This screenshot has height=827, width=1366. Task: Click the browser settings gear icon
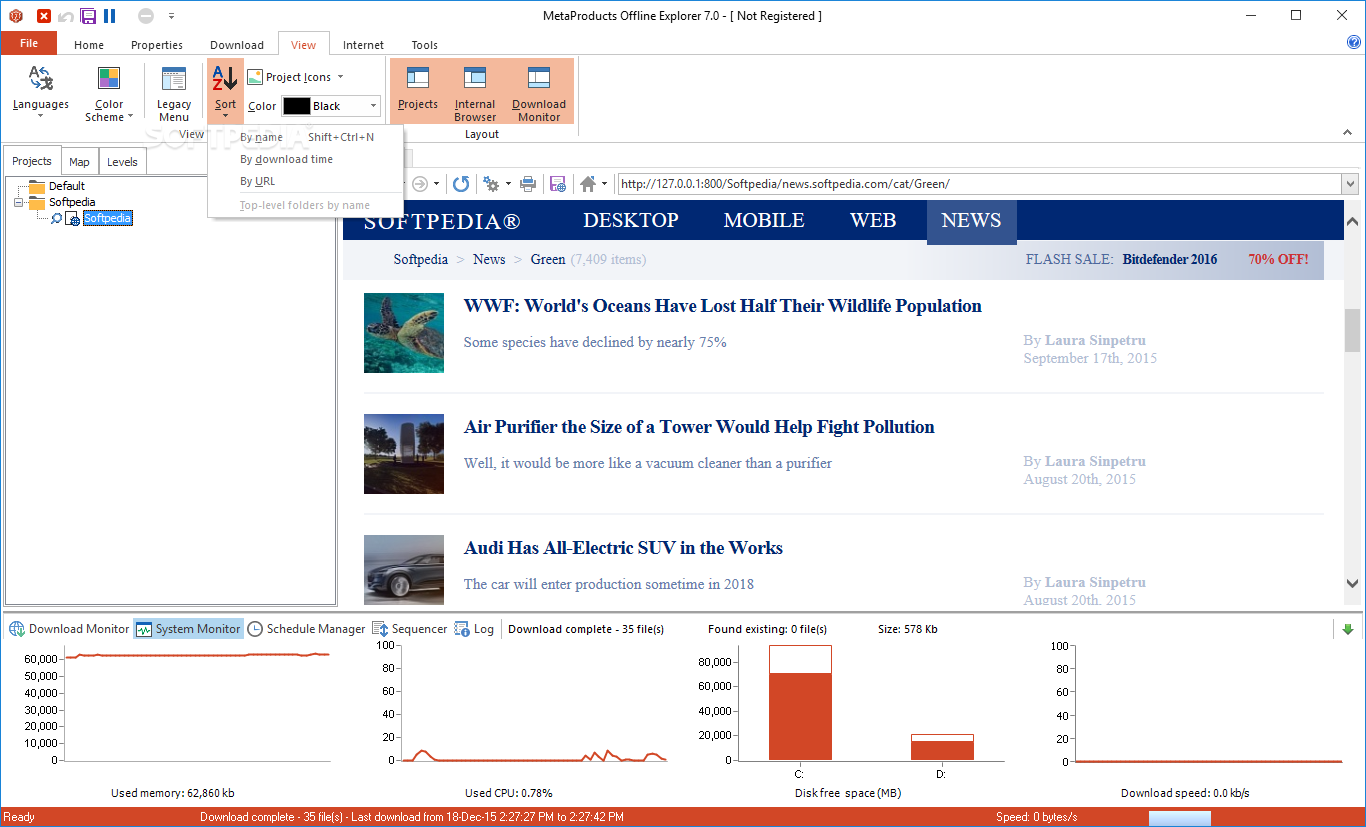point(491,184)
